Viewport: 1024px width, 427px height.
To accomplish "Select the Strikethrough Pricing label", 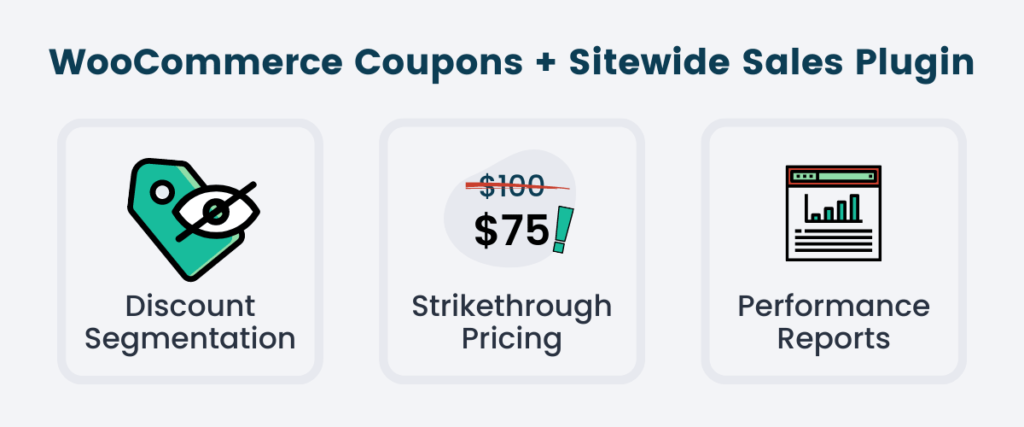I will point(511,323).
